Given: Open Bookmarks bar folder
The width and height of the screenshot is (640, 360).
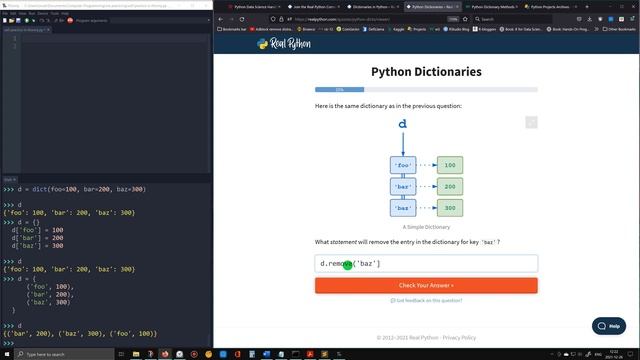Looking at the screenshot, I should (232, 29).
